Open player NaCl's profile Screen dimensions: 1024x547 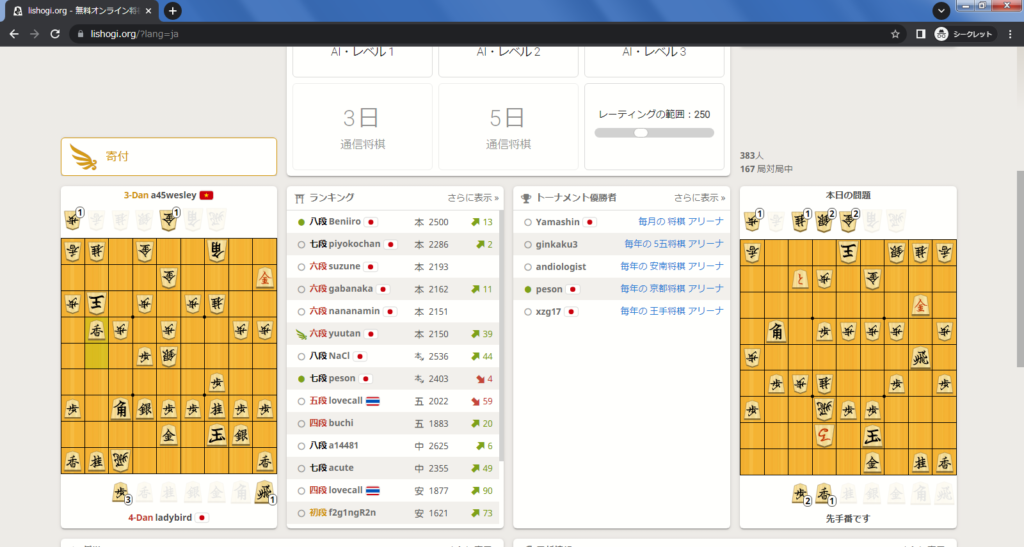[x=330, y=356]
